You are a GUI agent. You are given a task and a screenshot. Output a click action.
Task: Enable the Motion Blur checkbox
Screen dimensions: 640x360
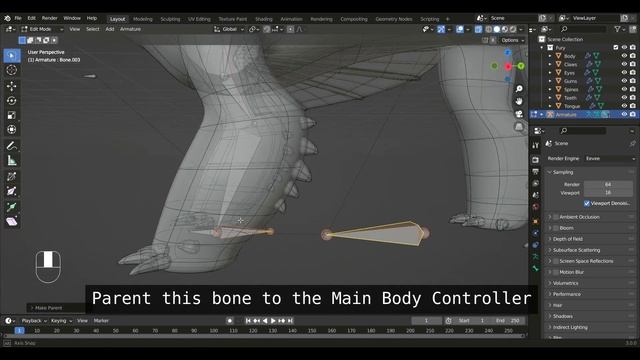[x=556, y=272]
